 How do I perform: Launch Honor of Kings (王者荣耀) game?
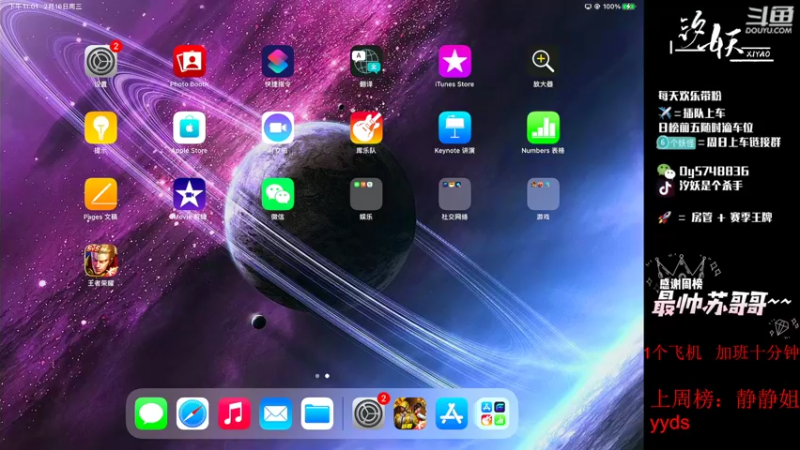pos(101,260)
